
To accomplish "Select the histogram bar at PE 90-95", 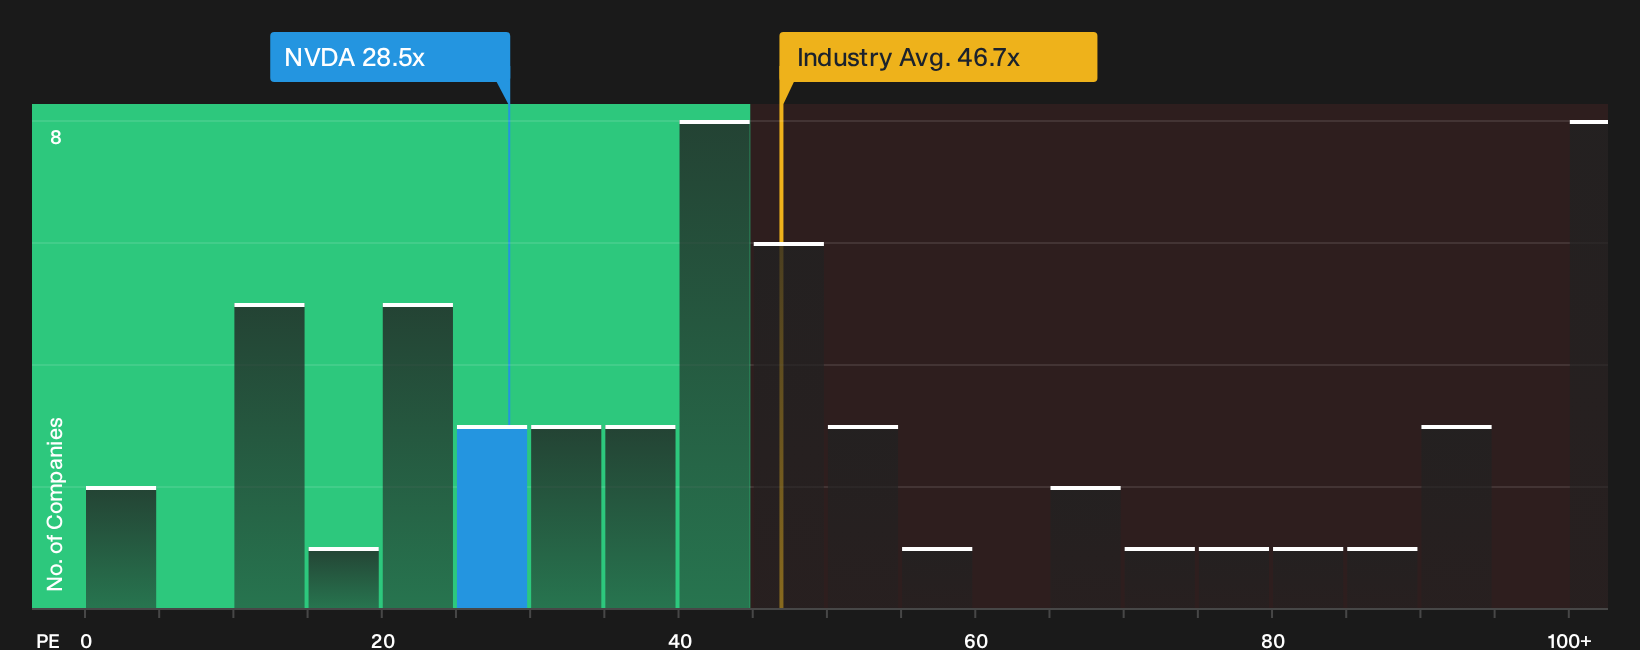I will coord(1456,517).
